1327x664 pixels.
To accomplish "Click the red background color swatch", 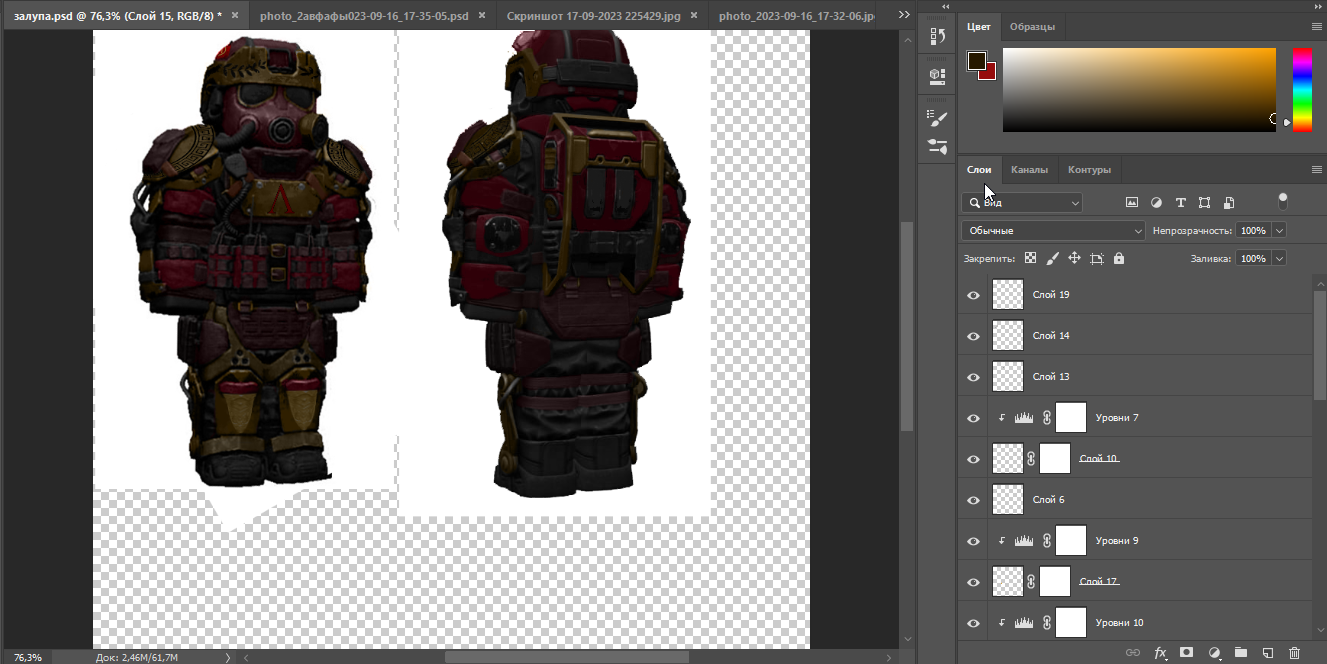I will point(989,73).
